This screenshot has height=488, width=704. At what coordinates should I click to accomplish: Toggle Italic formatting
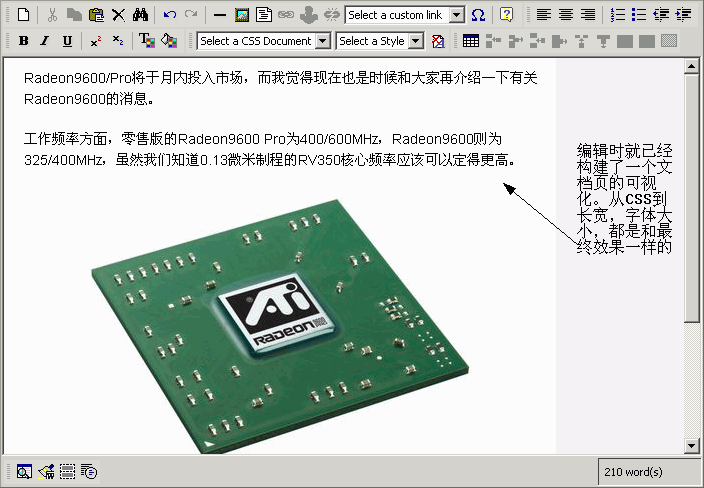[45, 41]
